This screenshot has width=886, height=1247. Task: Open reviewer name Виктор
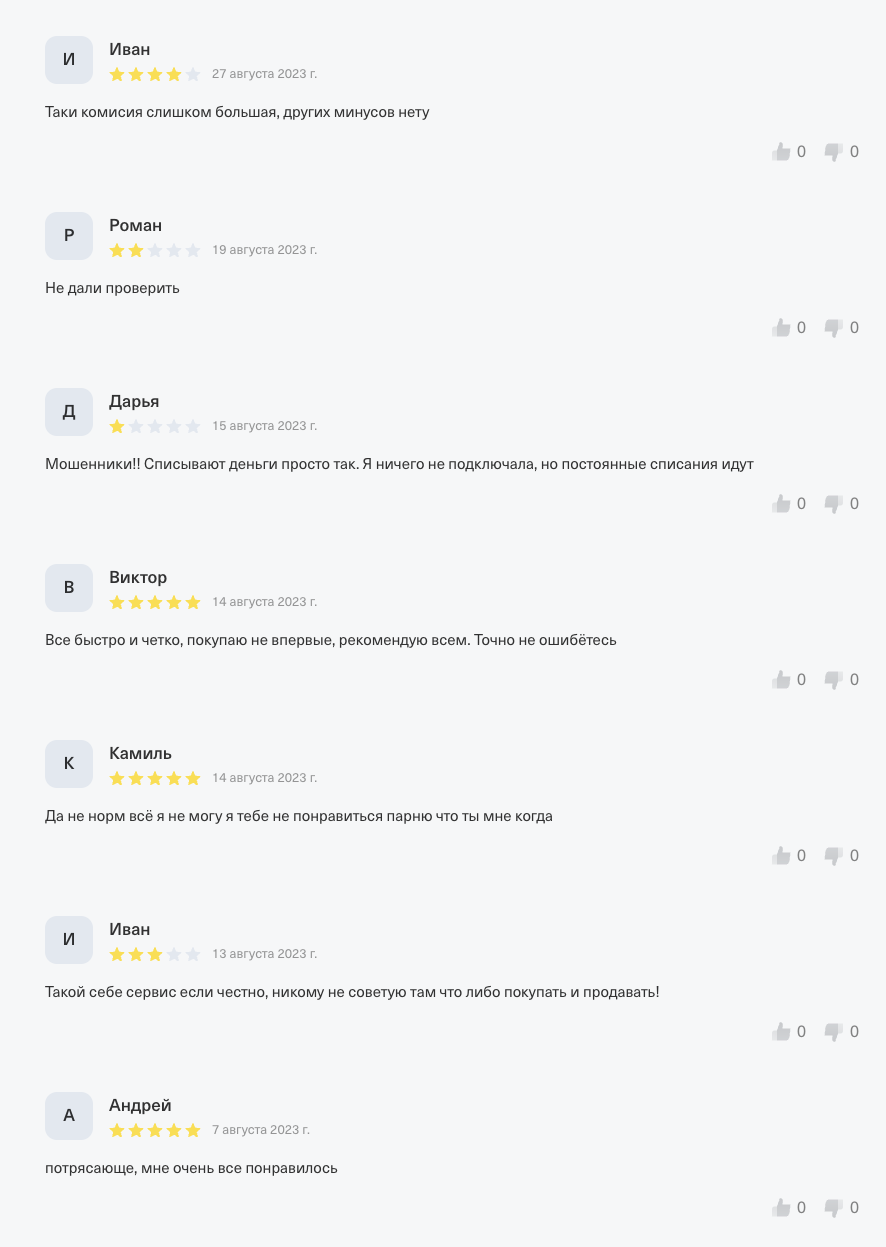(x=138, y=578)
